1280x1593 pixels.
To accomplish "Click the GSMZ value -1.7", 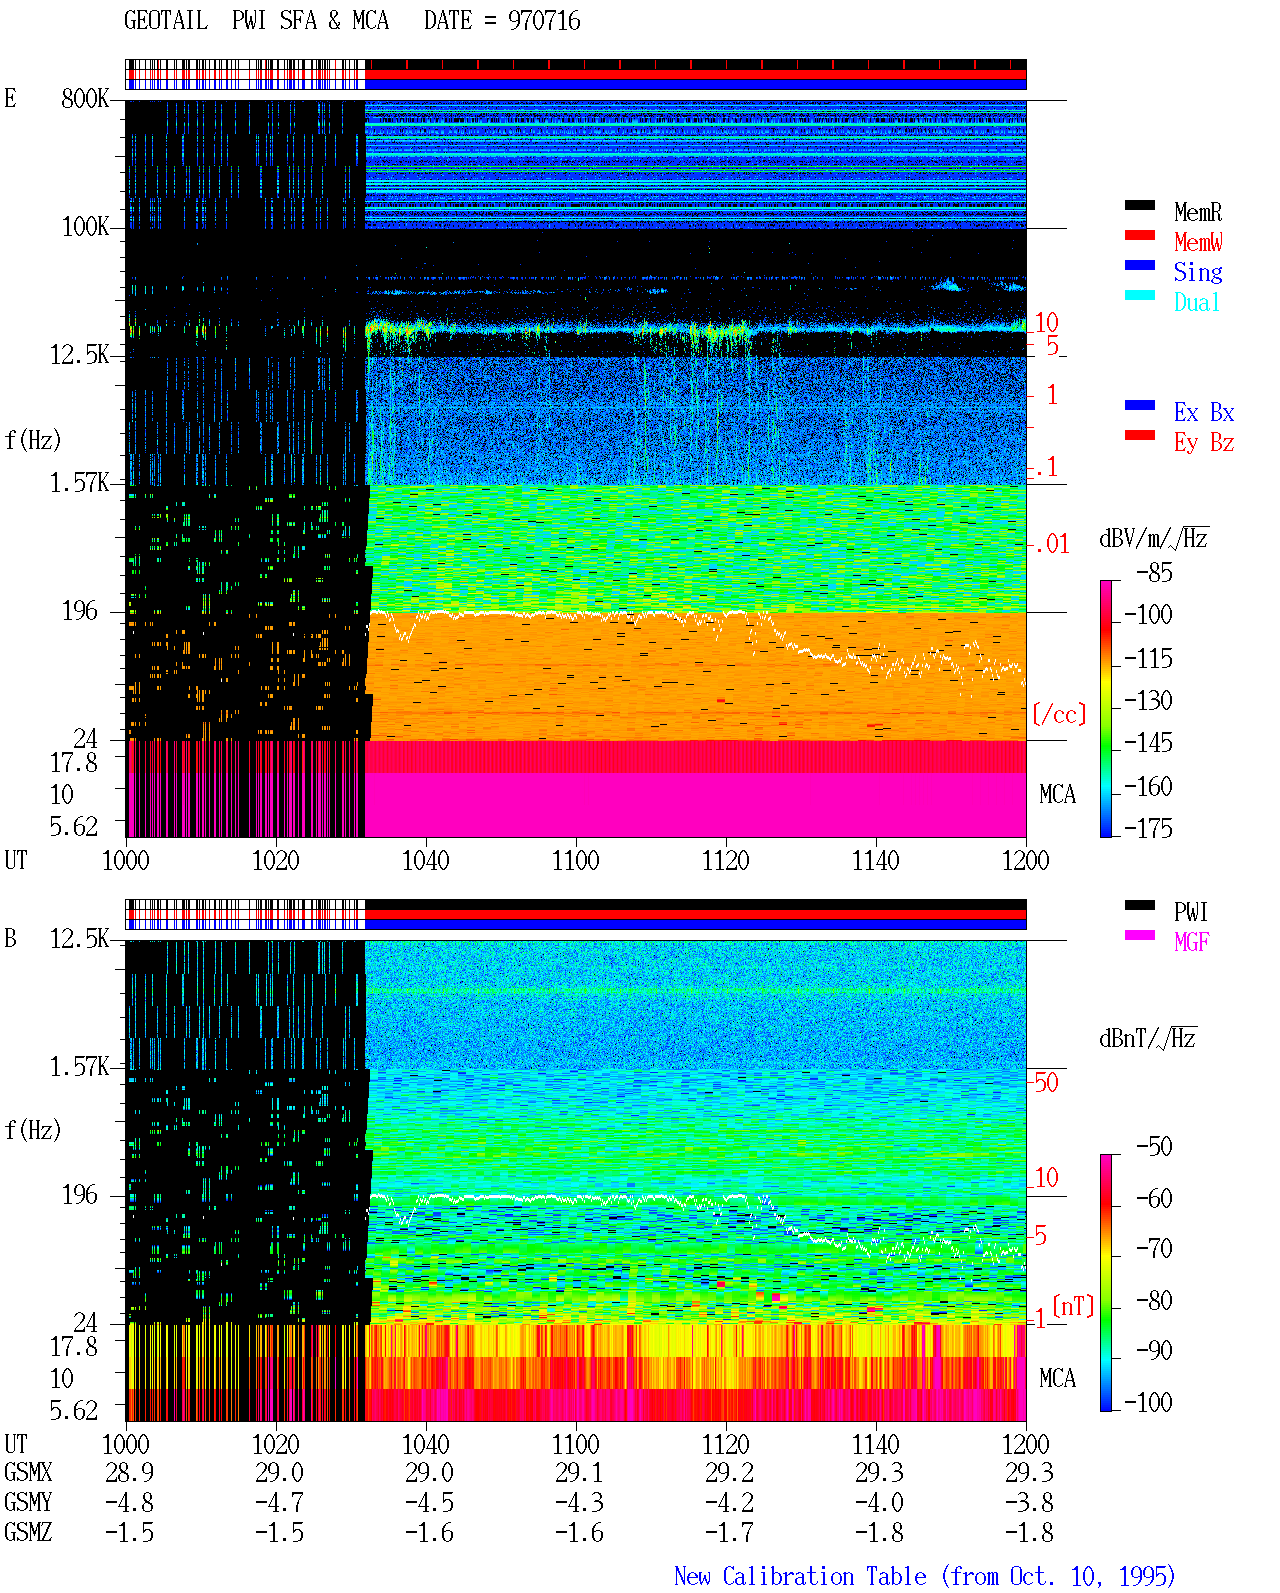I will 729,1532.
